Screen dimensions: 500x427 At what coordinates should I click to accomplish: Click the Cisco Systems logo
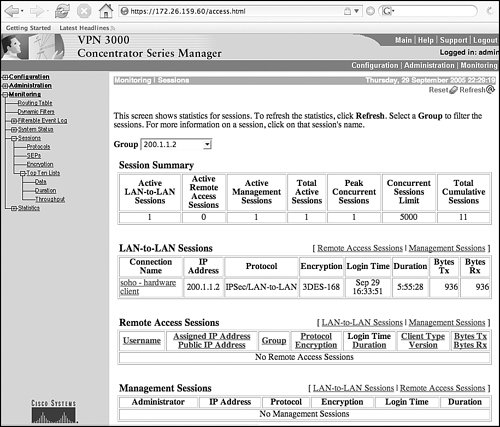pyautogui.click(x=54, y=412)
